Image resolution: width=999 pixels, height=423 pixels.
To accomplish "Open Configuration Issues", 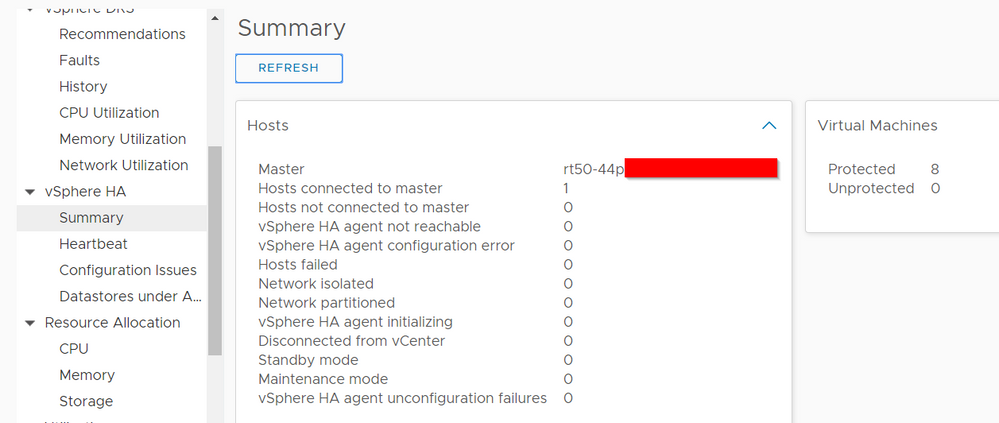I will (128, 270).
